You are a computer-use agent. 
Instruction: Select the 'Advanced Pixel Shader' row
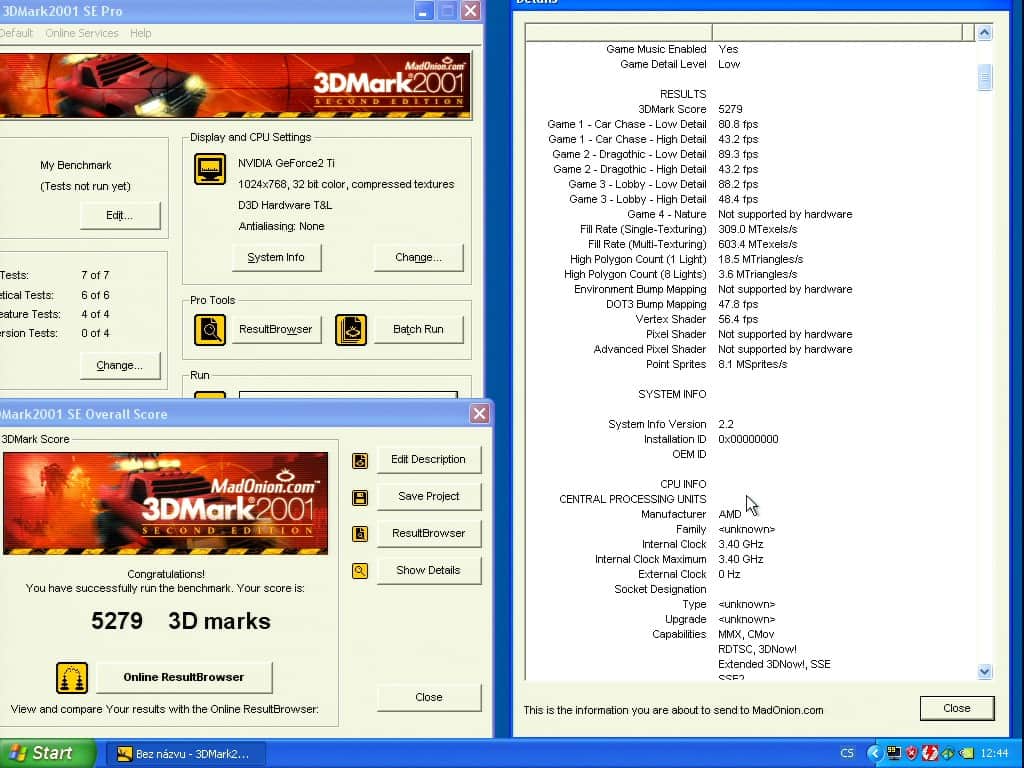click(748, 349)
